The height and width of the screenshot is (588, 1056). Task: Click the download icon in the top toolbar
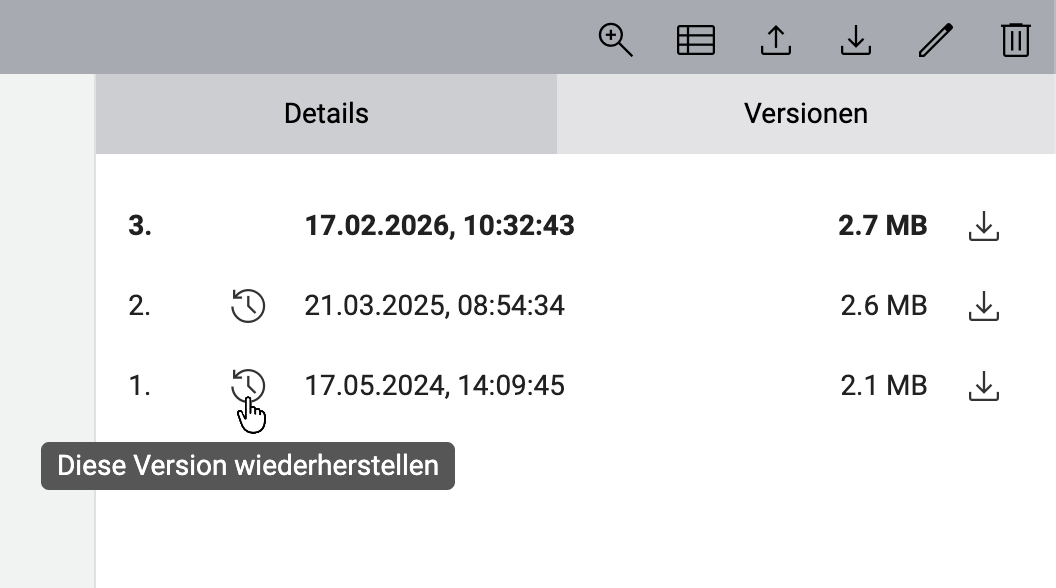855,40
